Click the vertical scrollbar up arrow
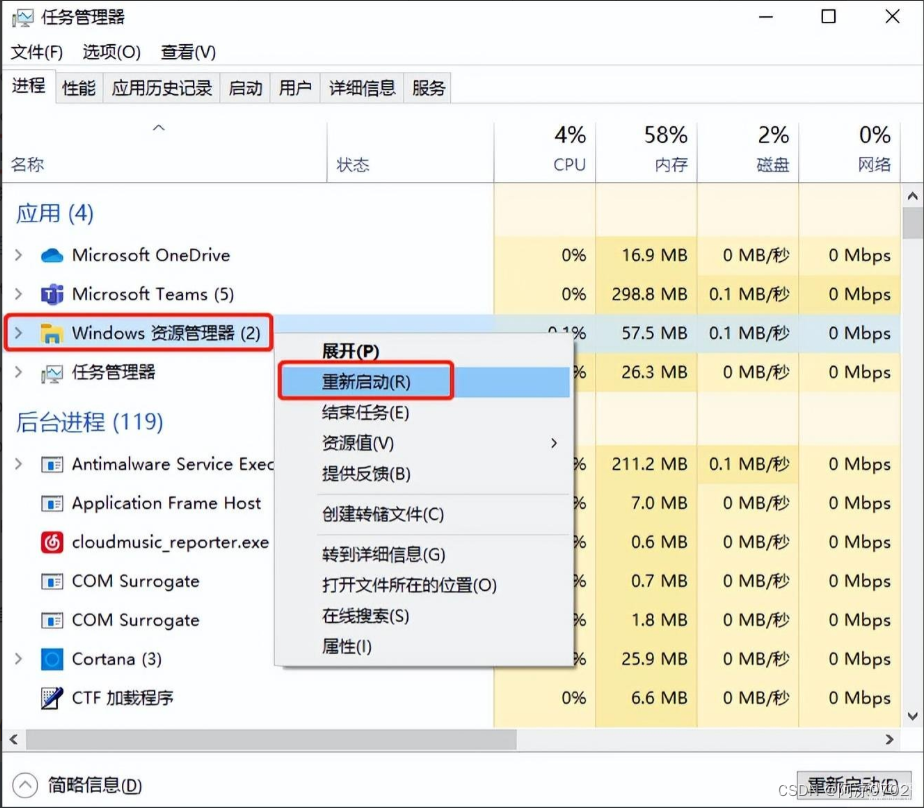Image resolution: width=924 pixels, height=808 pixels. 912,196
